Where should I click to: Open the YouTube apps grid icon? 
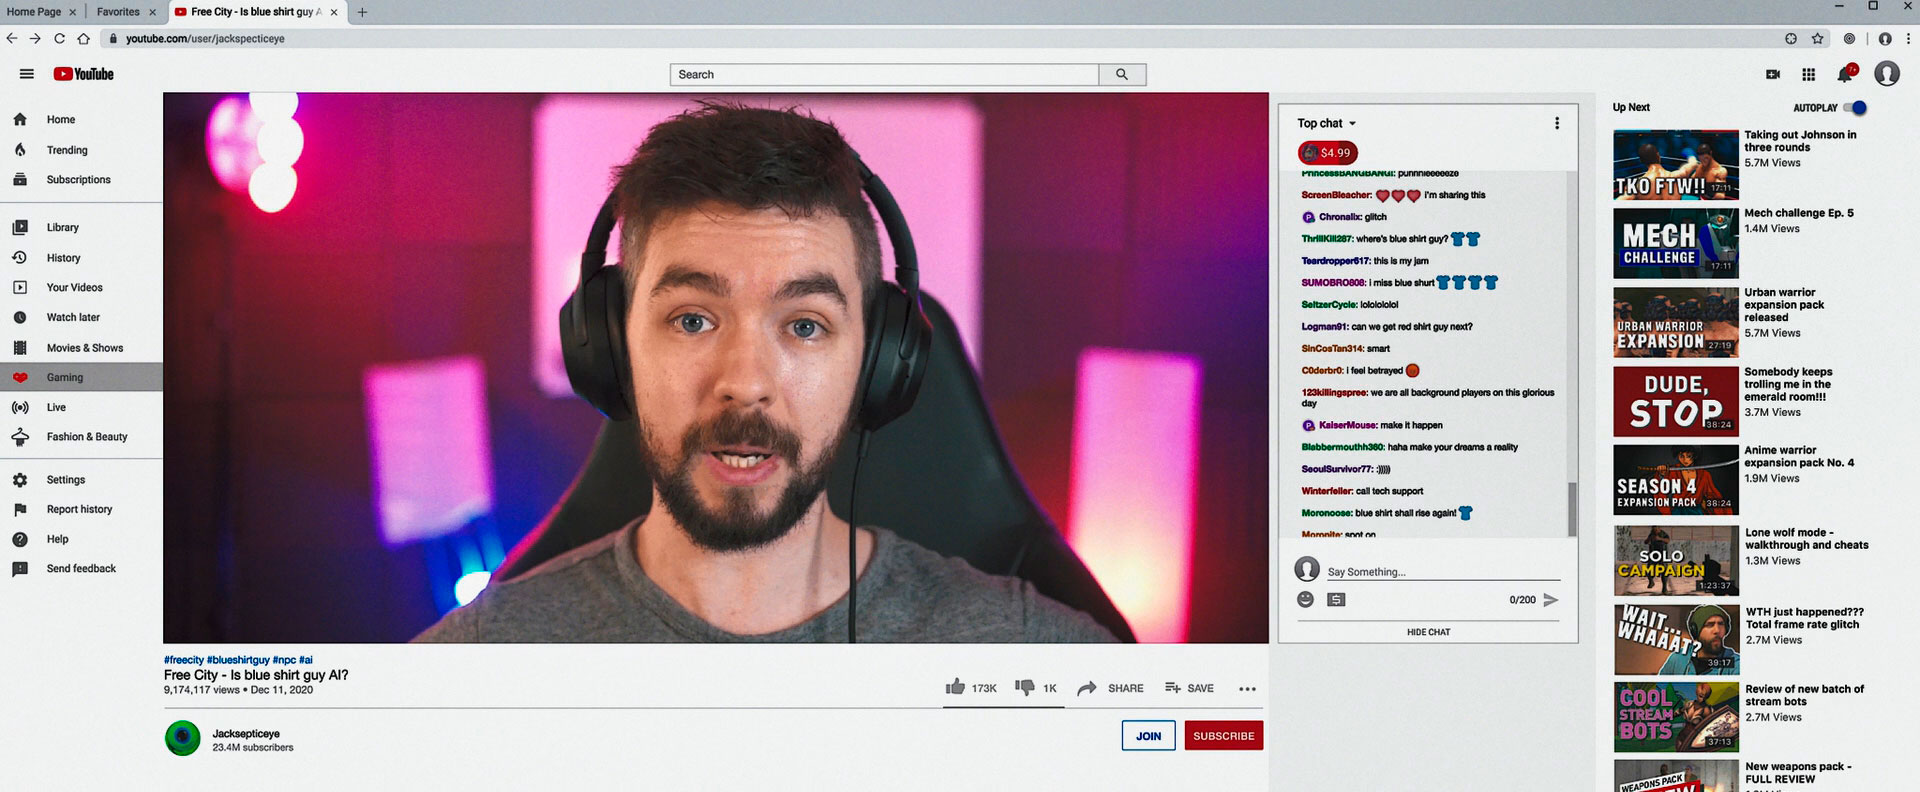tap(1808, 74)
